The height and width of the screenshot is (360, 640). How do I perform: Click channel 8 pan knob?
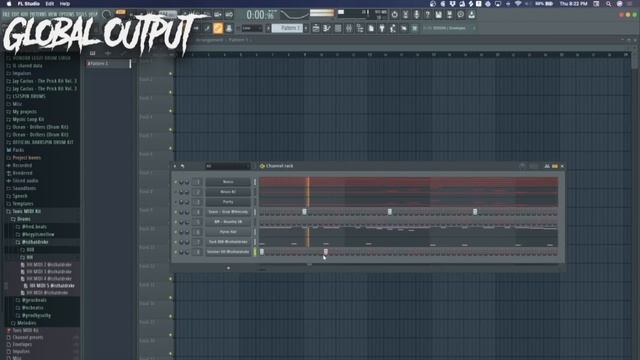[x=182, y=252]
